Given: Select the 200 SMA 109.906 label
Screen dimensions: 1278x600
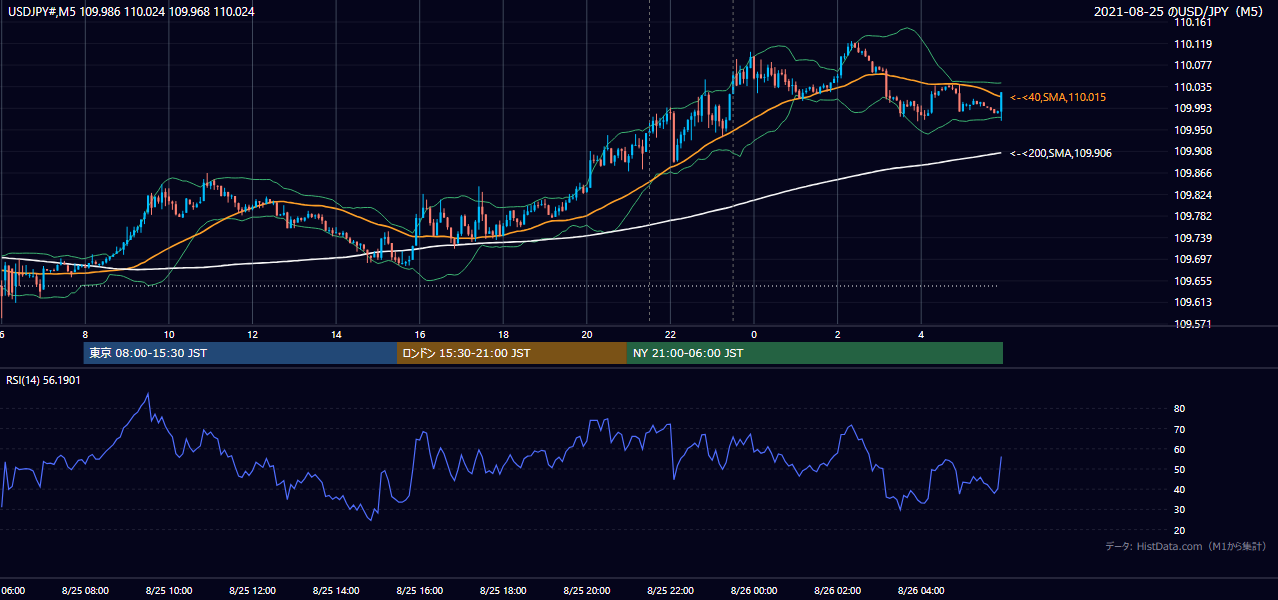Looking at the screenshot, I should point(1060,153).
